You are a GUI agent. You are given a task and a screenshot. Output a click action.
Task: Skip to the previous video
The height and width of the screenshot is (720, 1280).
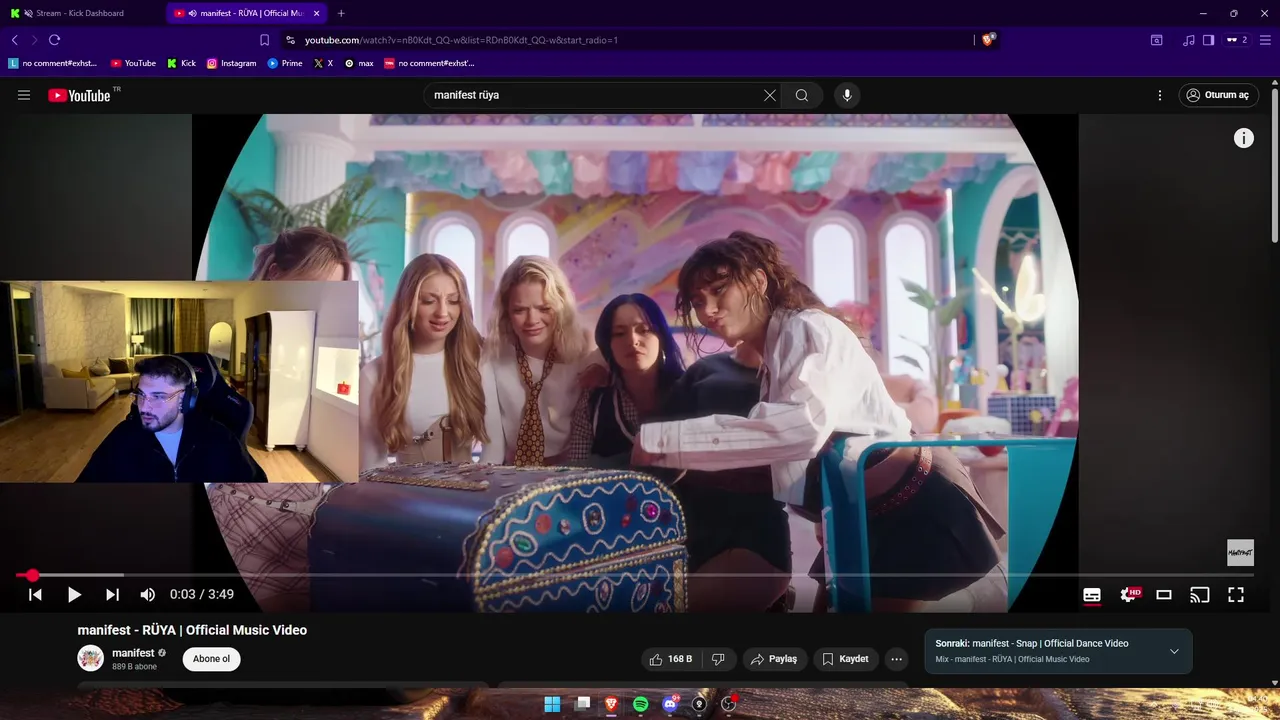[x=35, y=594]
